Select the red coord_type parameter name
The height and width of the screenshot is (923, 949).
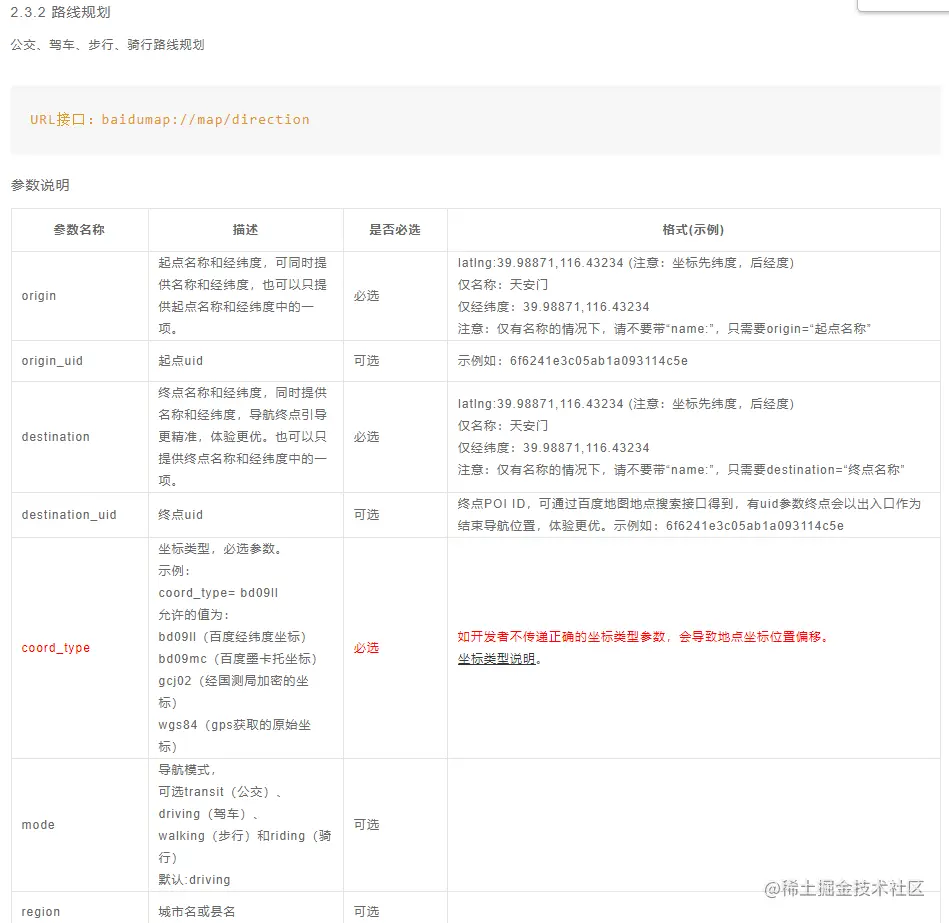(56, 648)
